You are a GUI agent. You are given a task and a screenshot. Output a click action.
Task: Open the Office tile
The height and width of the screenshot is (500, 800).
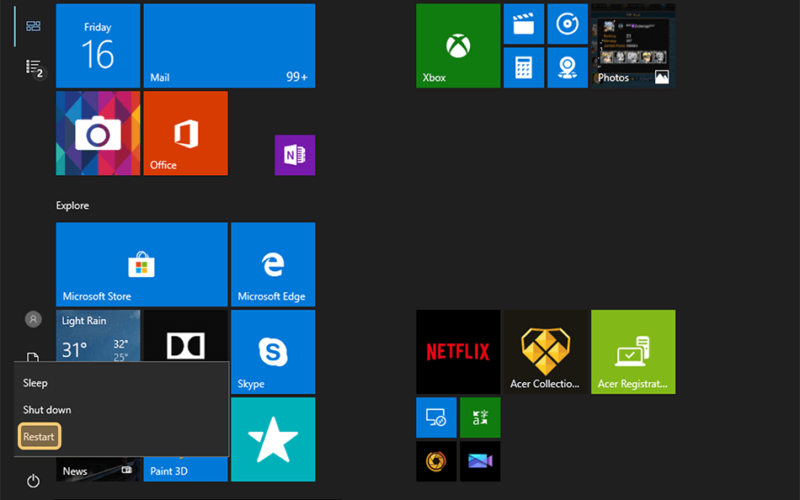(186, 133)
